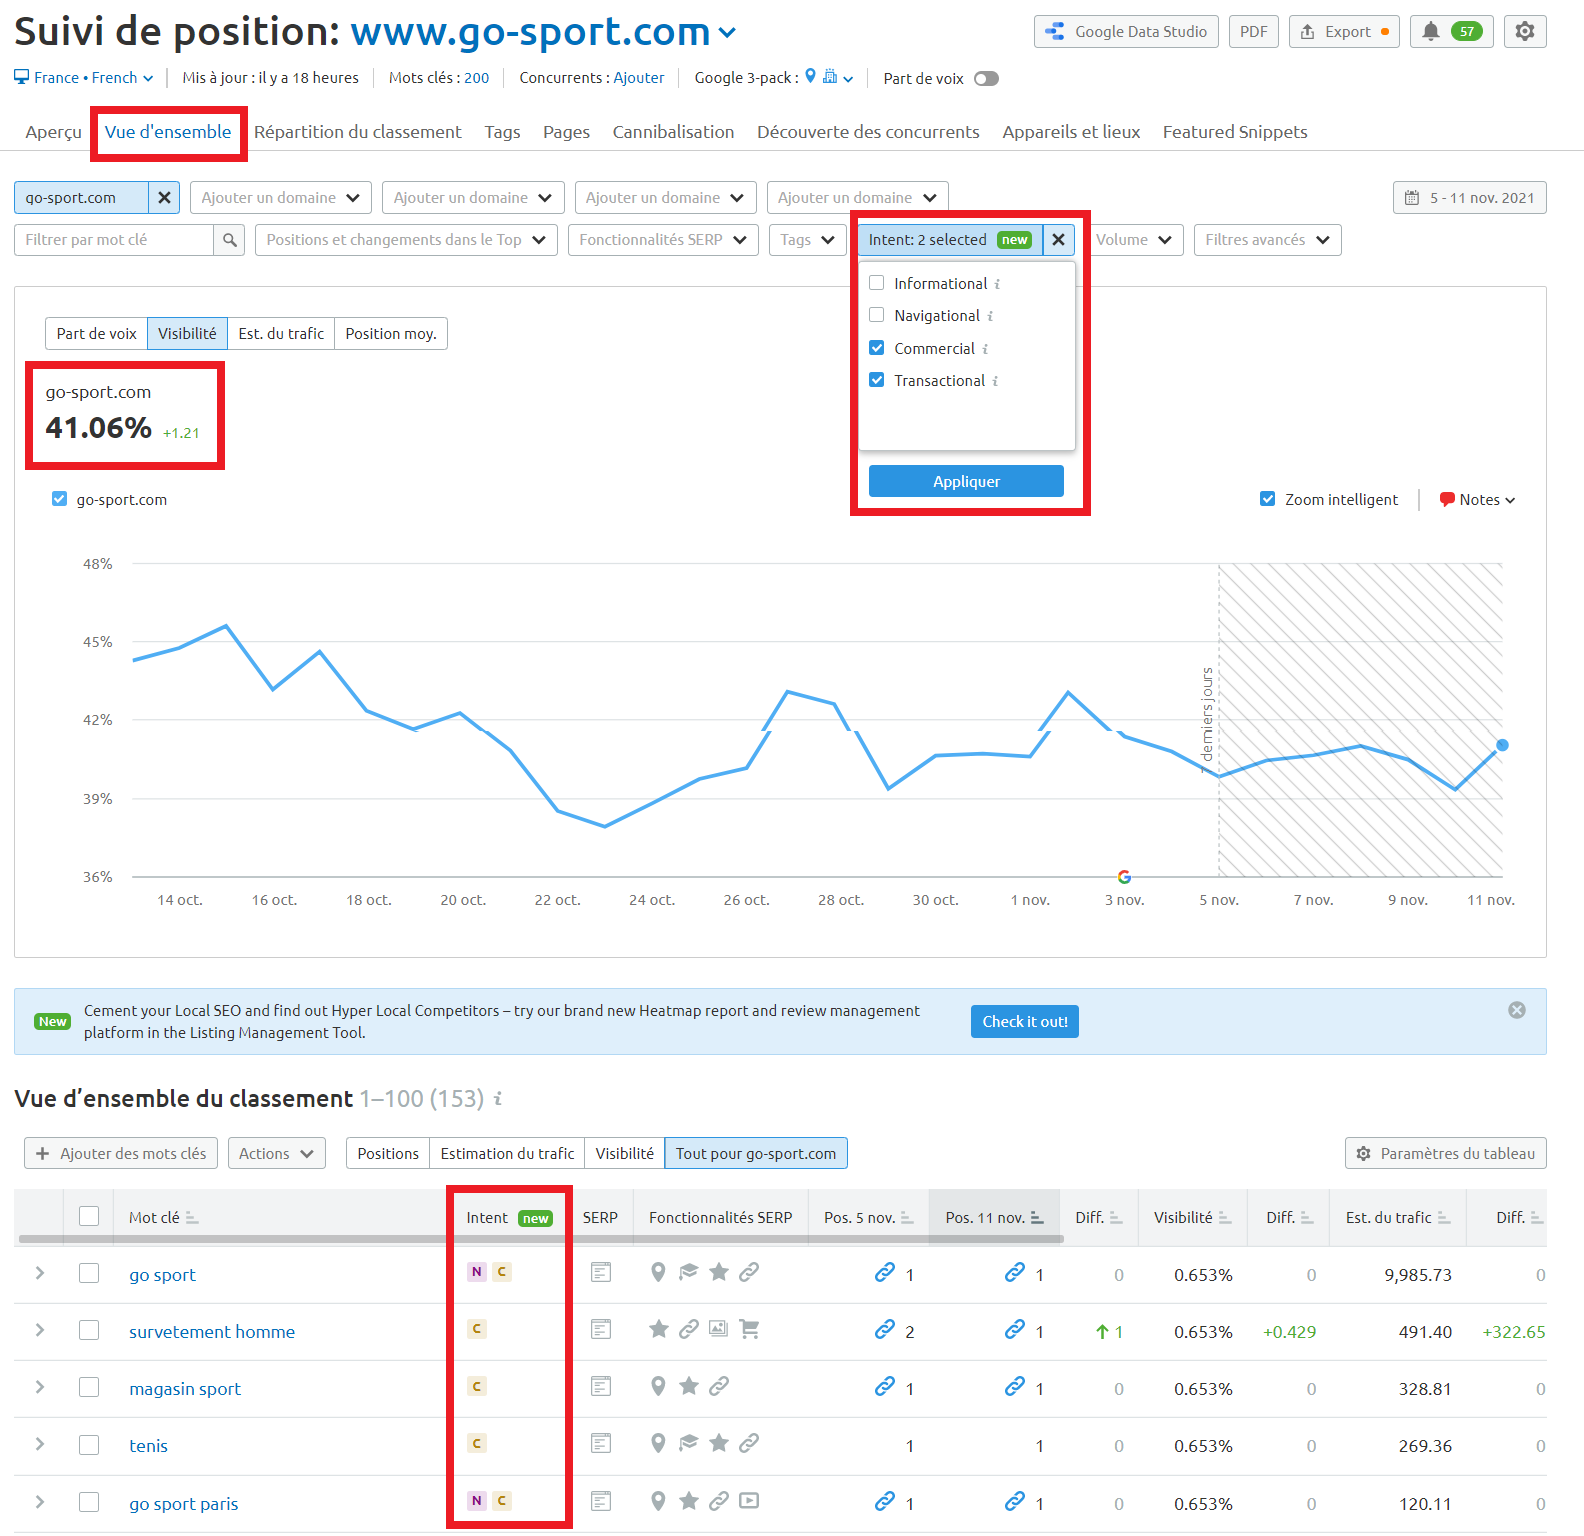
Task: Open Positions et changements dans le Top dropdown
Action: coord(406,240)
